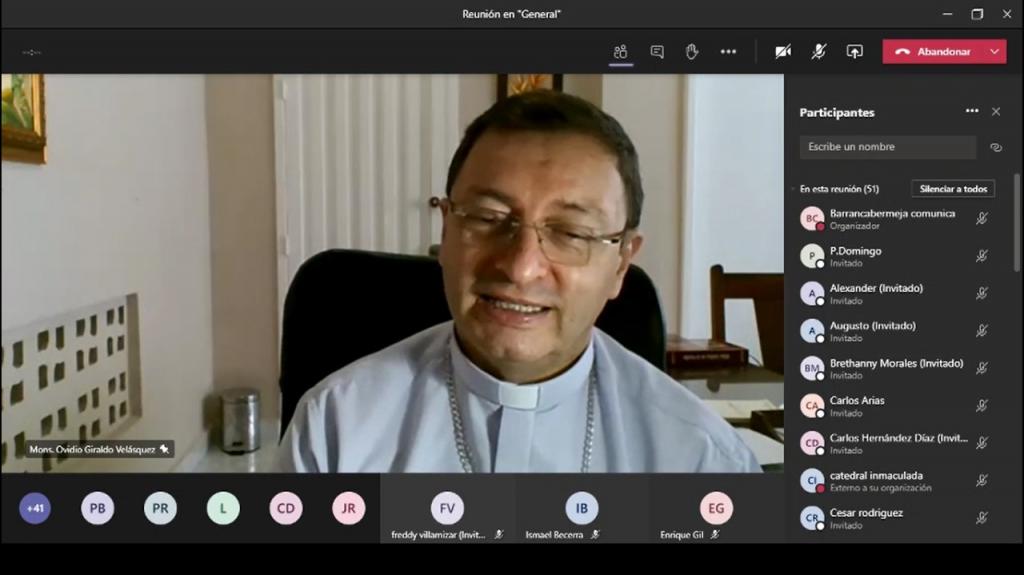1024x575 pixels.
Task: Raise your hand in the meeting
Action: tap(692, 52)
